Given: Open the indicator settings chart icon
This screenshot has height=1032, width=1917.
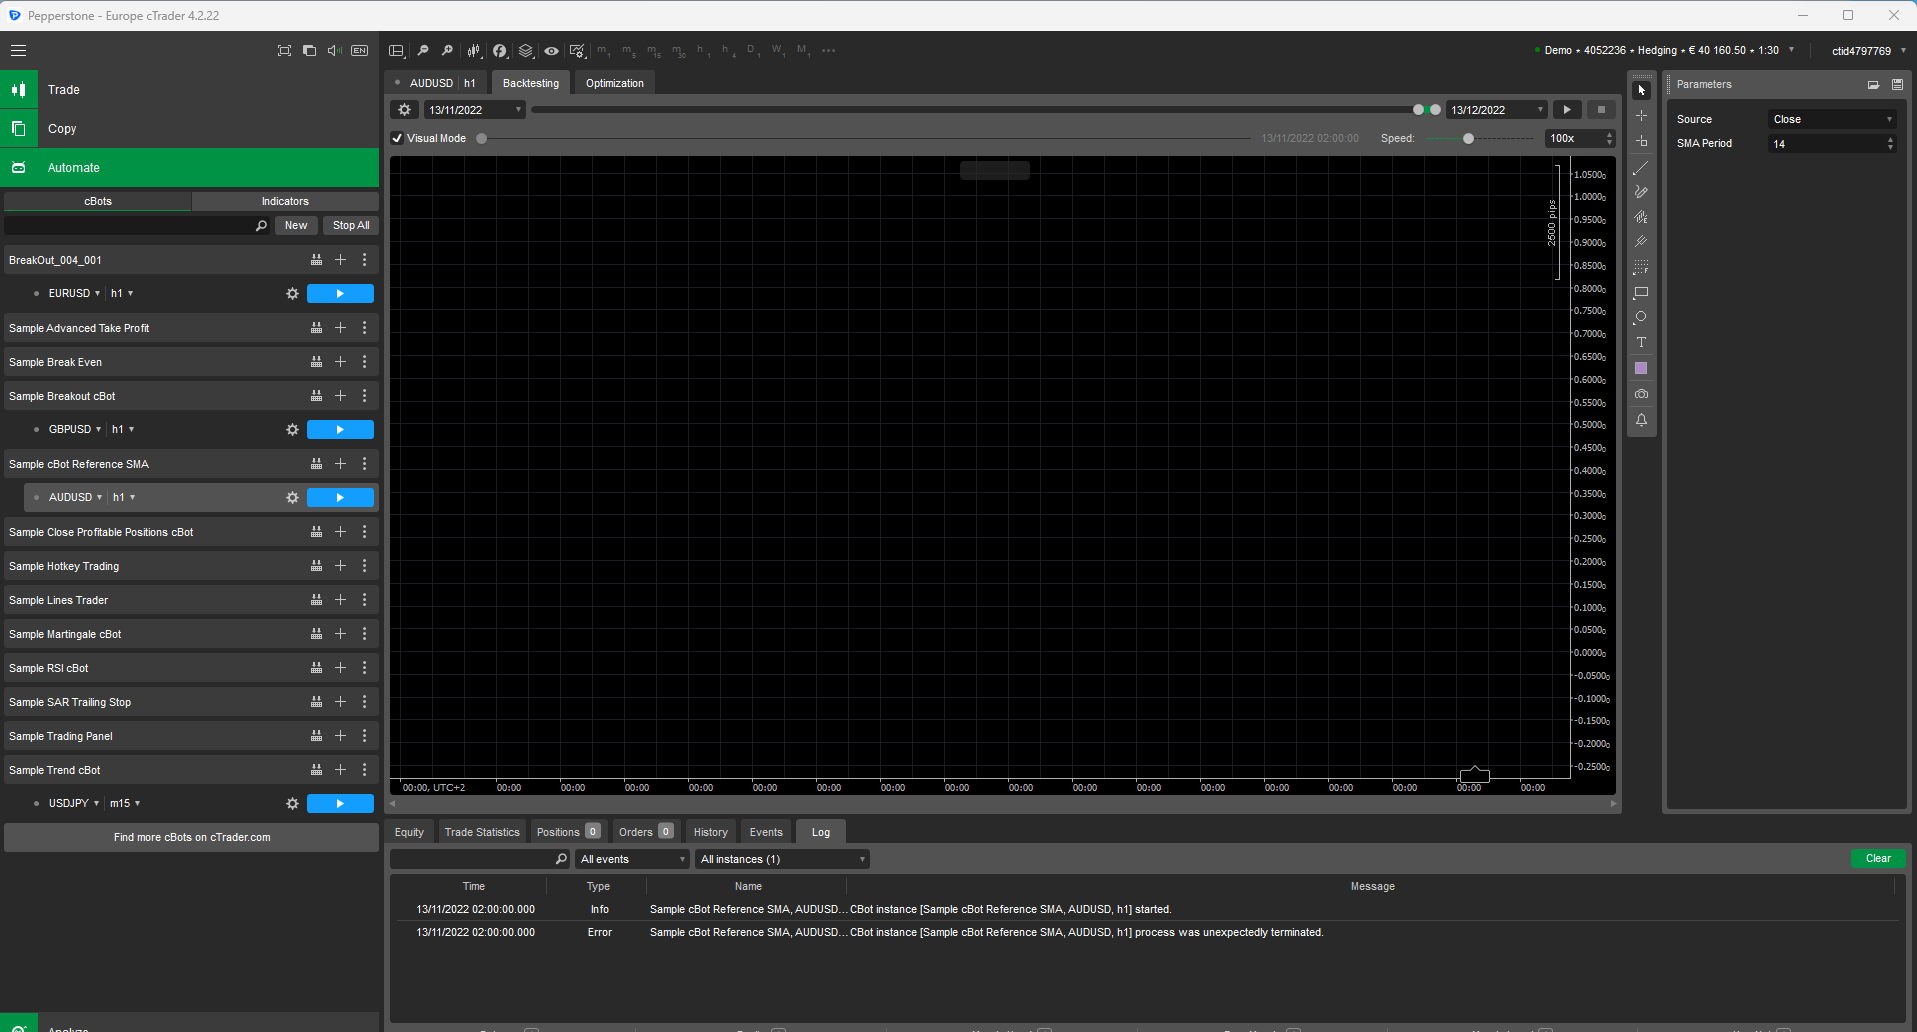Looking at the screenshot, I should (577, 50).
